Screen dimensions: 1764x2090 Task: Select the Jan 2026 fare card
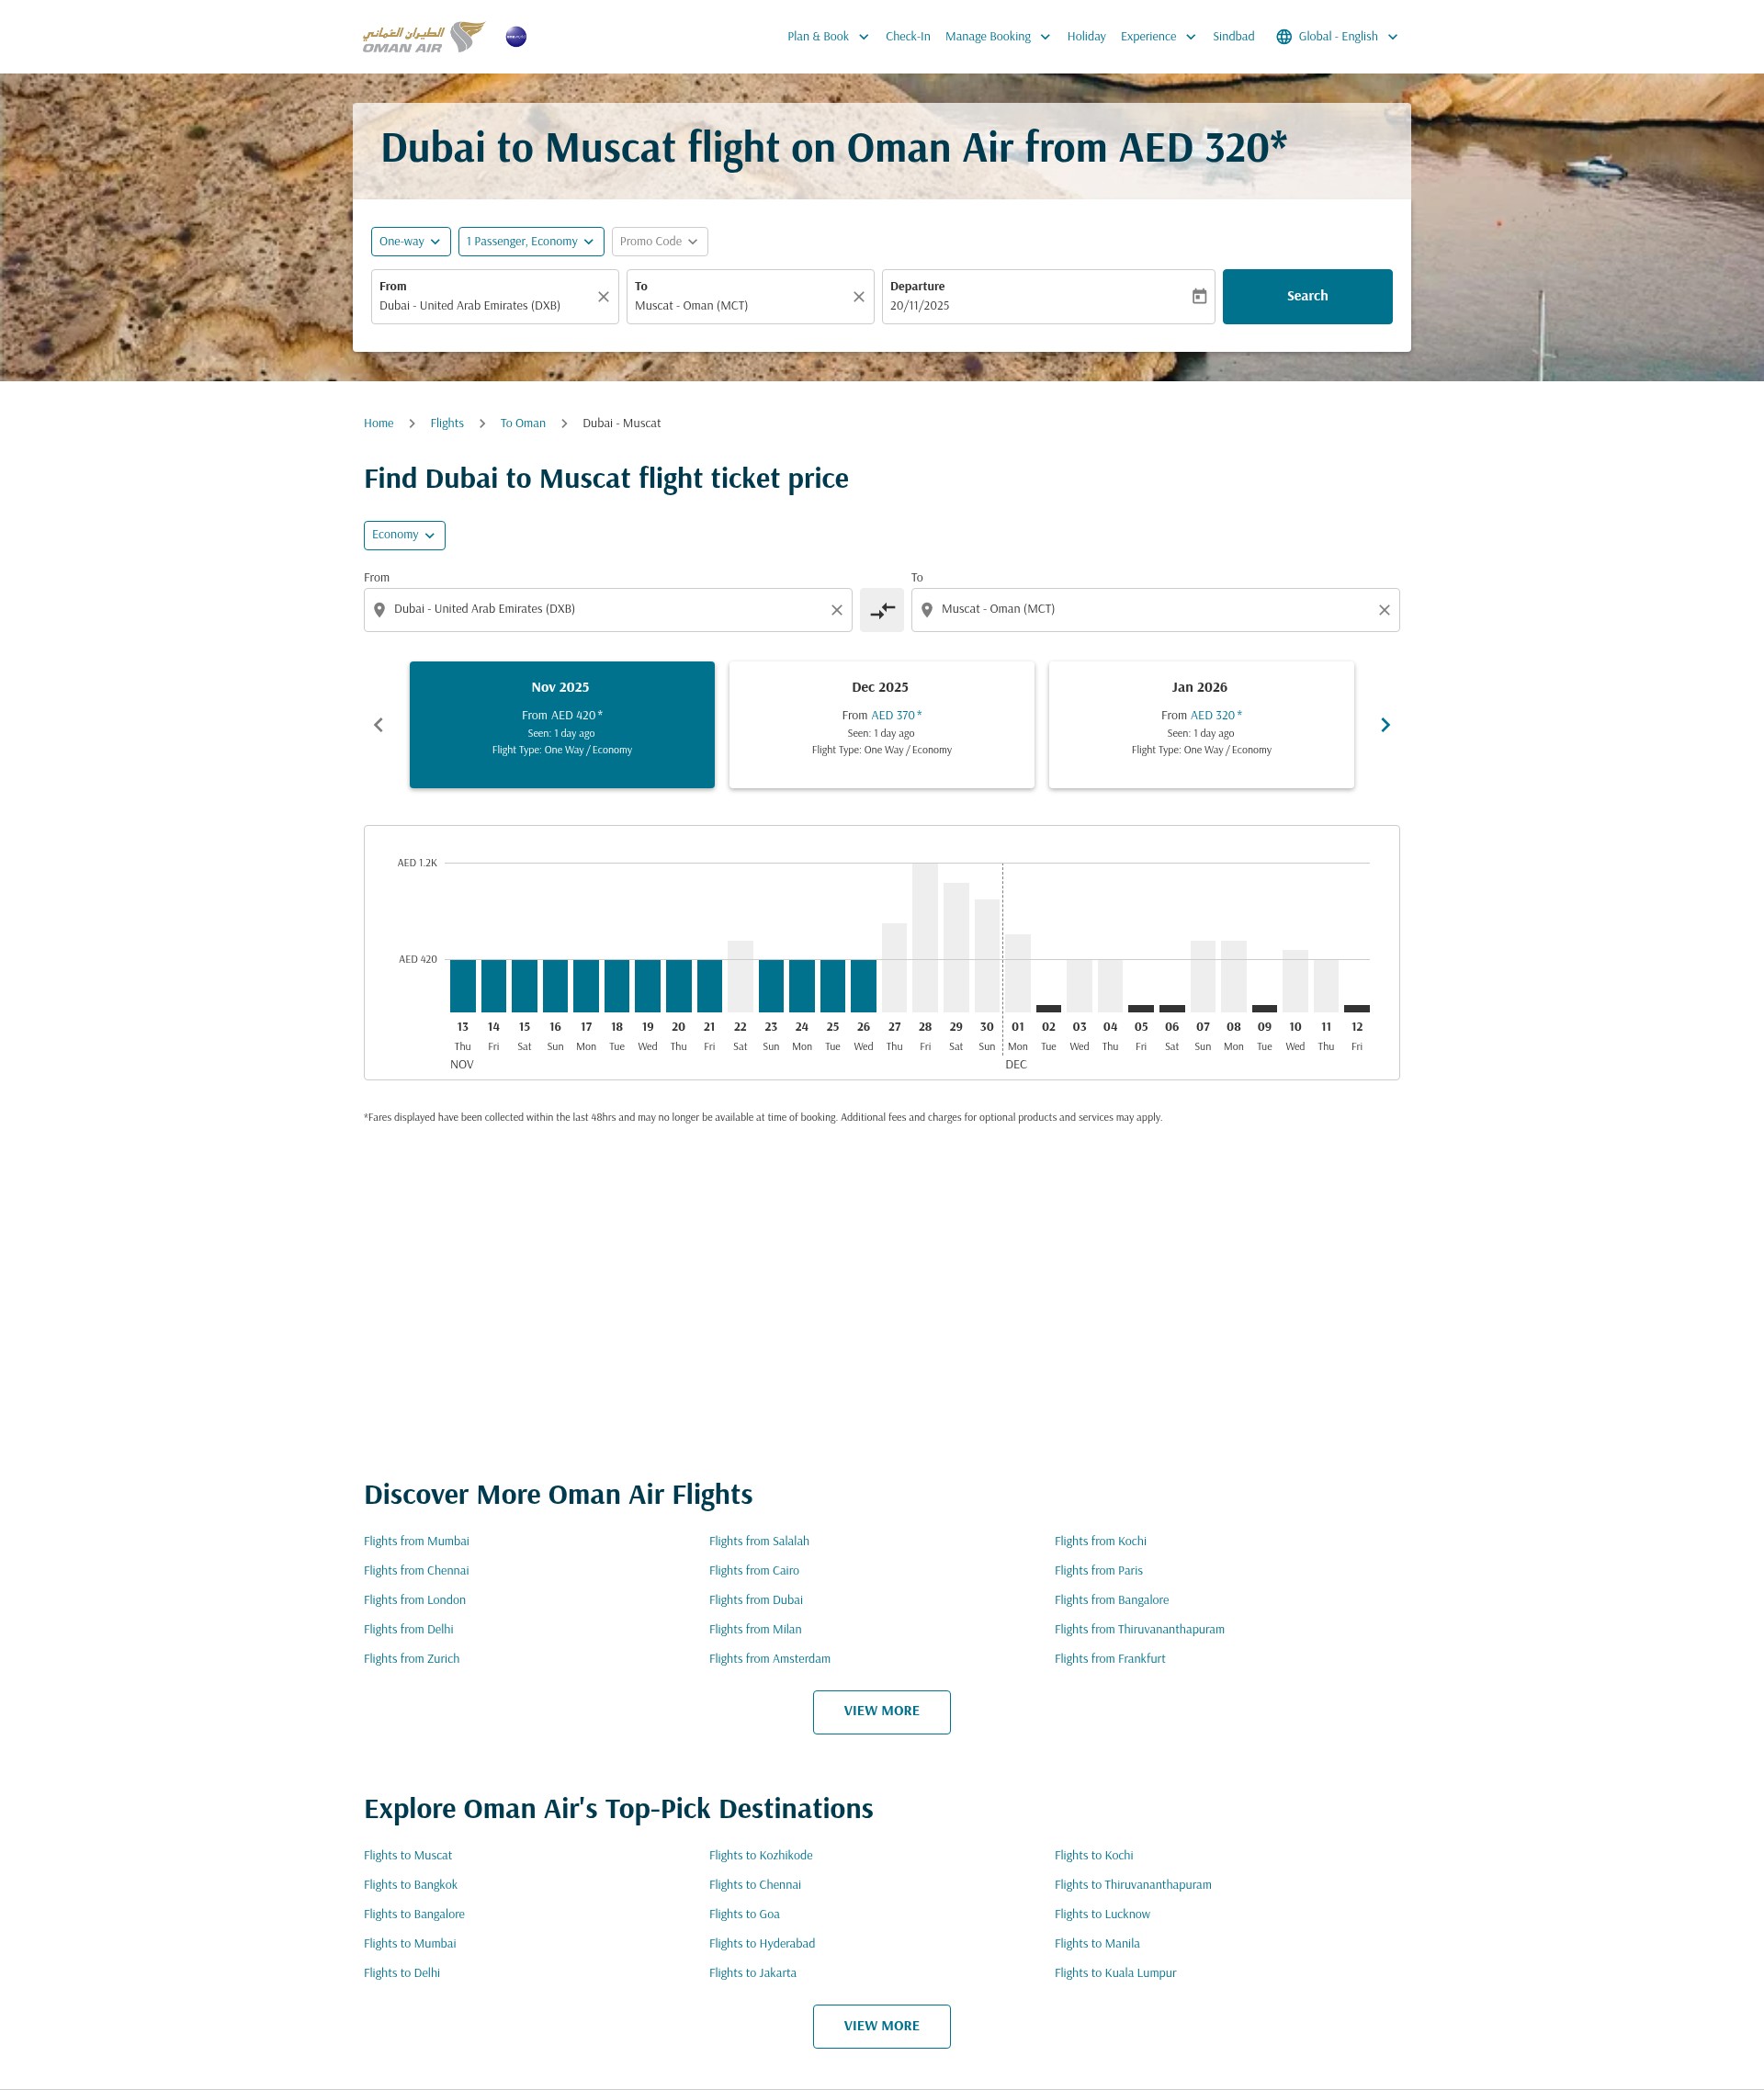click(x=1201, y=725)
